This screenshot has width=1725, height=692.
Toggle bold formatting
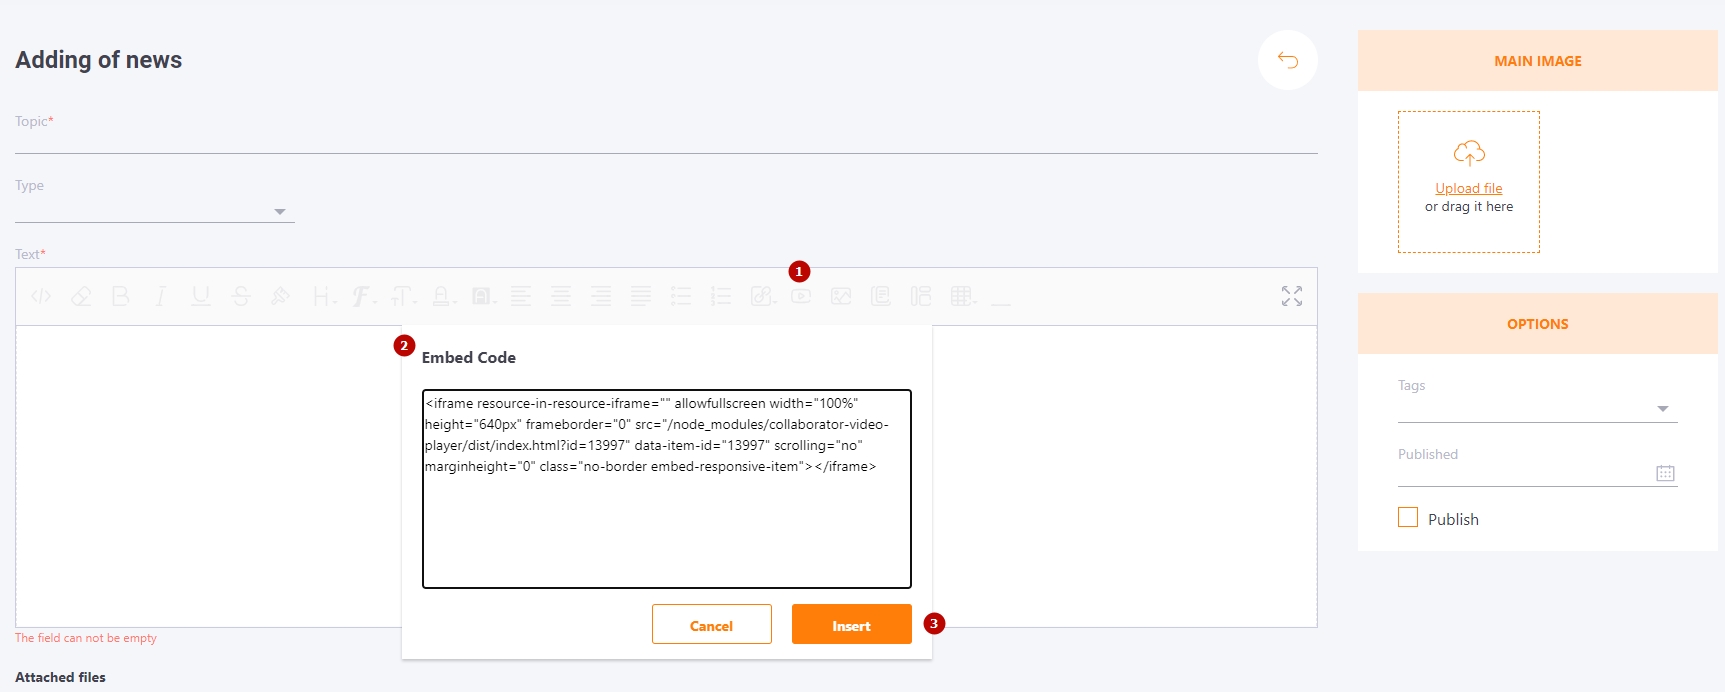tap(121, 296)
